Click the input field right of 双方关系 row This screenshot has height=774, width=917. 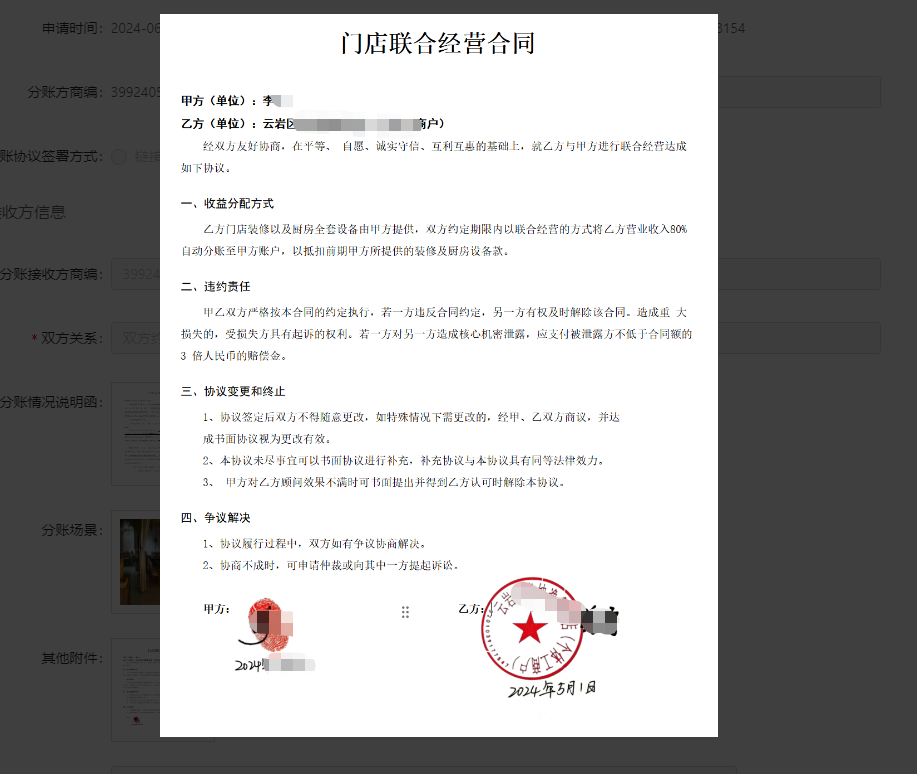pos(800,338)
